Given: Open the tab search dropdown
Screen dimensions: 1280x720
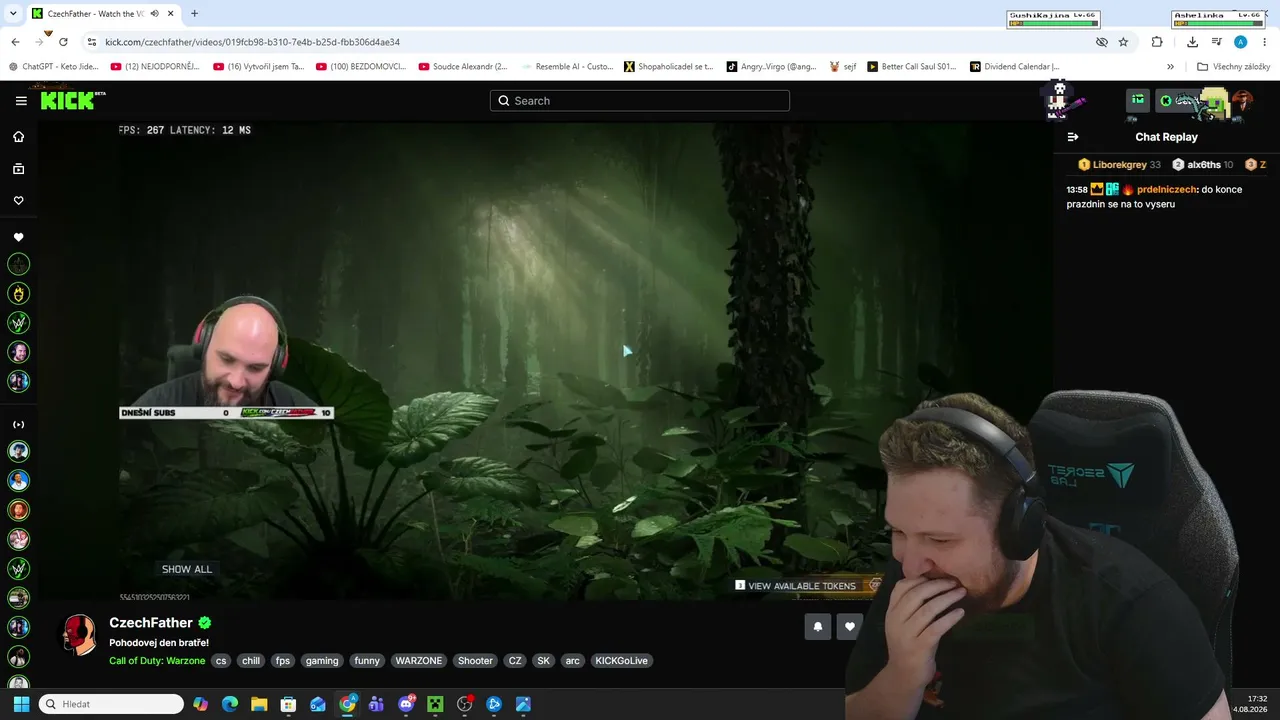Looking at the screenshot, I should click(13, 14).
